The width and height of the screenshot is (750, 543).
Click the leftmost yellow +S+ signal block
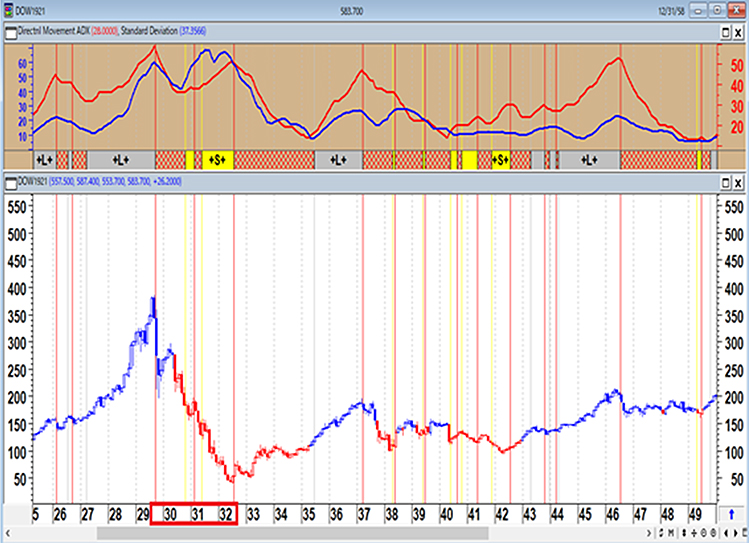[217, 160]
